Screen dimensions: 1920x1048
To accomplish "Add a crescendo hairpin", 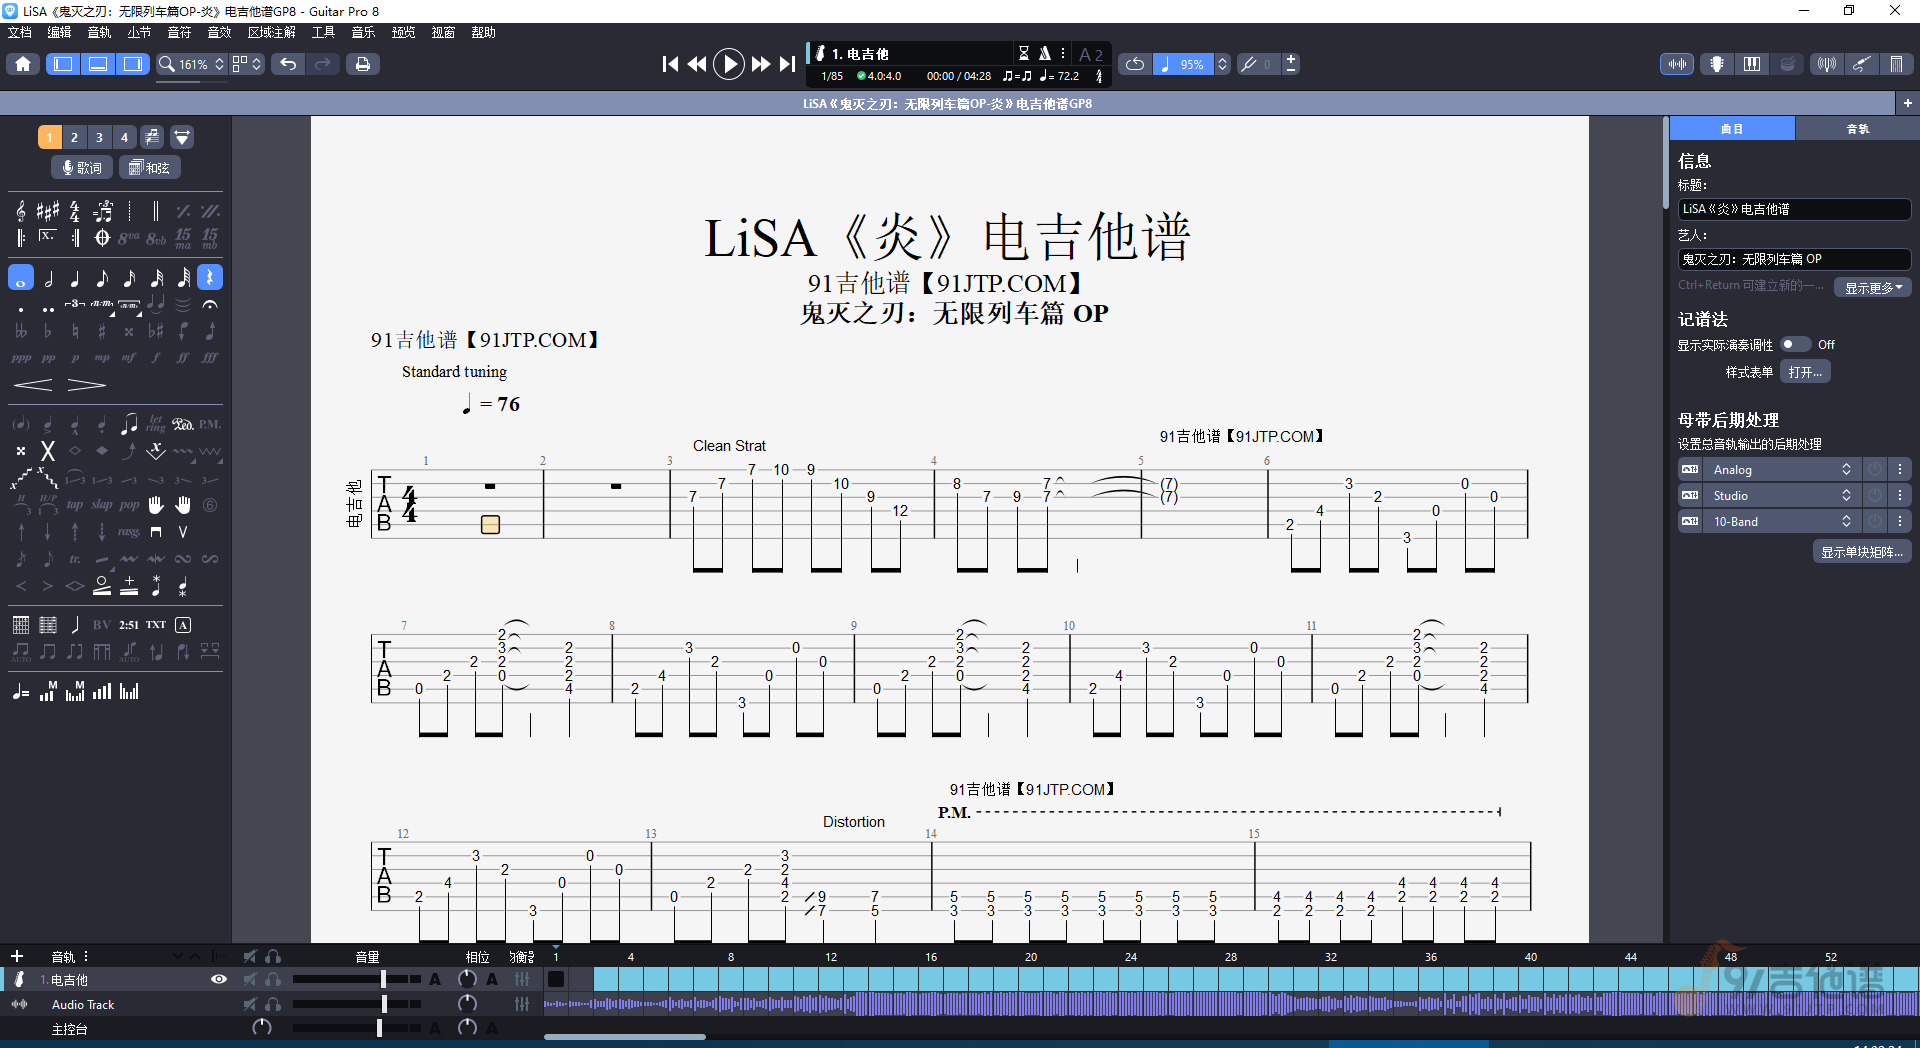I will coord(33,385).
